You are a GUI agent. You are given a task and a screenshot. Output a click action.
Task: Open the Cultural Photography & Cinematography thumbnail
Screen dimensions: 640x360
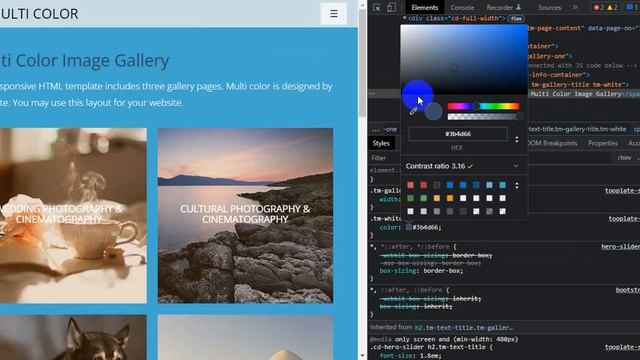coord(245,216)
